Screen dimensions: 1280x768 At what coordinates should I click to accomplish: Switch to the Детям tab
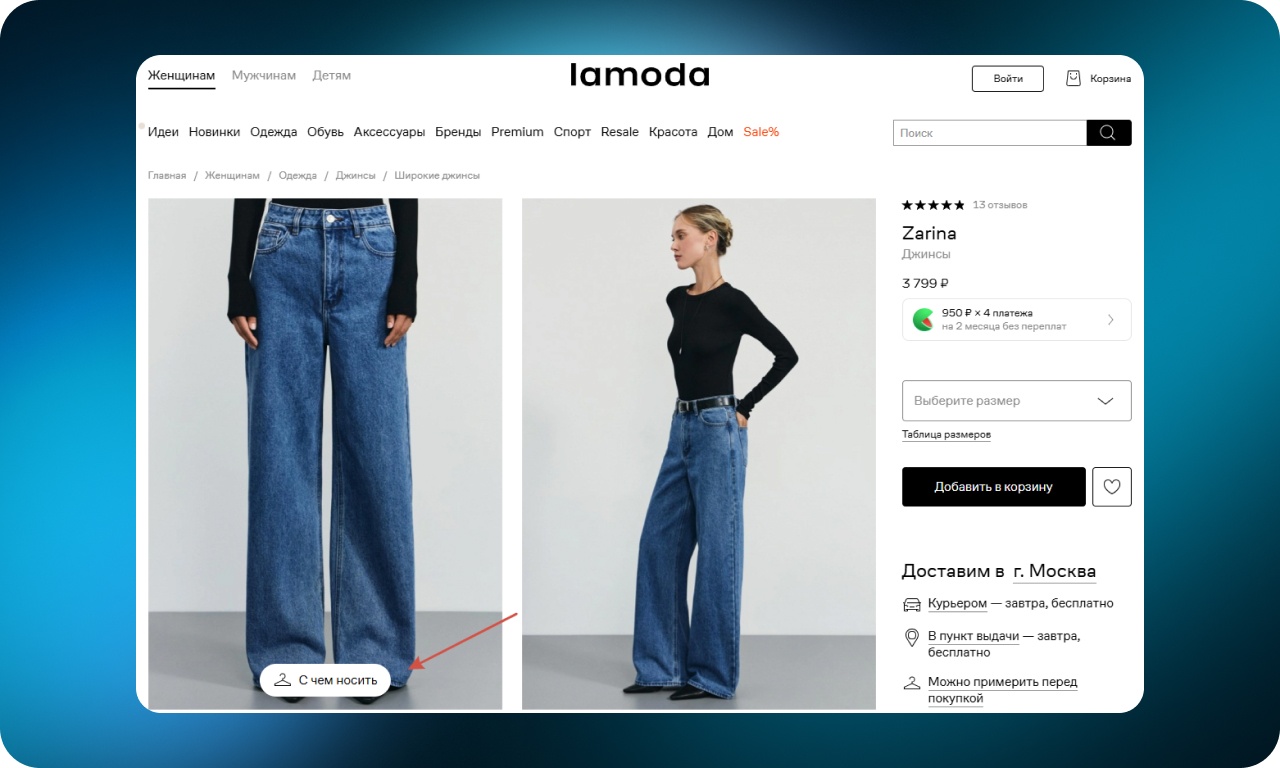click(331, 75)
